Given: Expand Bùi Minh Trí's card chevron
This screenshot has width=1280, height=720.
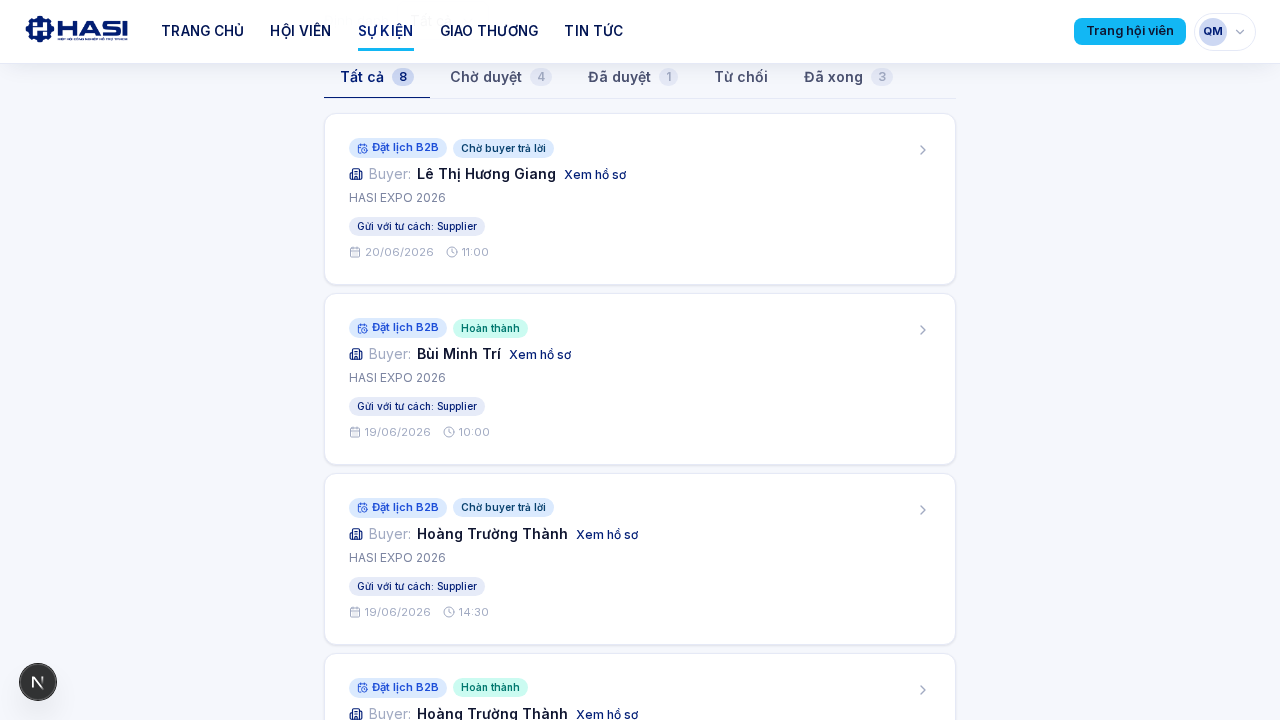Looking at the screenshot, I should pyautogui.click(x=923, y=330).
